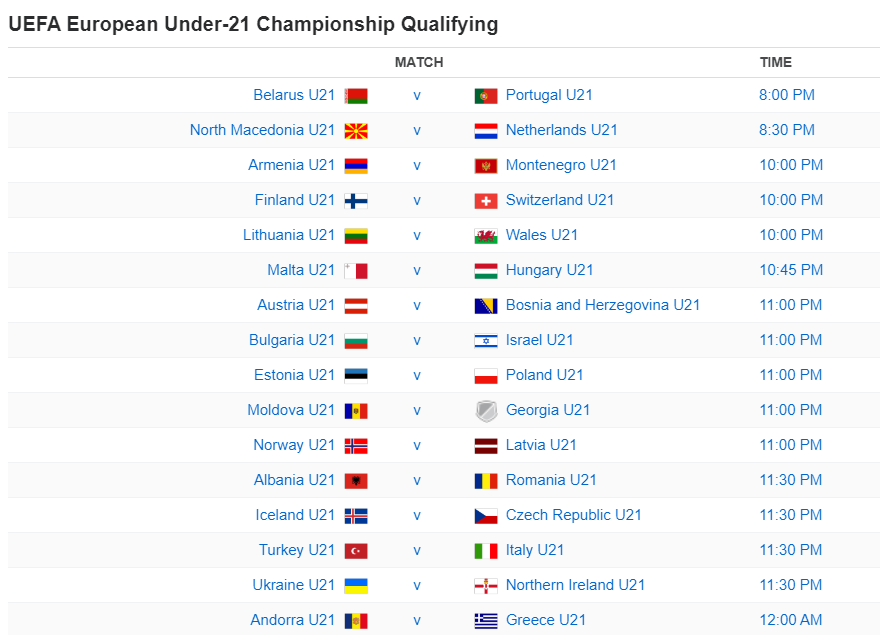Click the Bosnia and Herzegovina U21 link

(x=602, y=305)
